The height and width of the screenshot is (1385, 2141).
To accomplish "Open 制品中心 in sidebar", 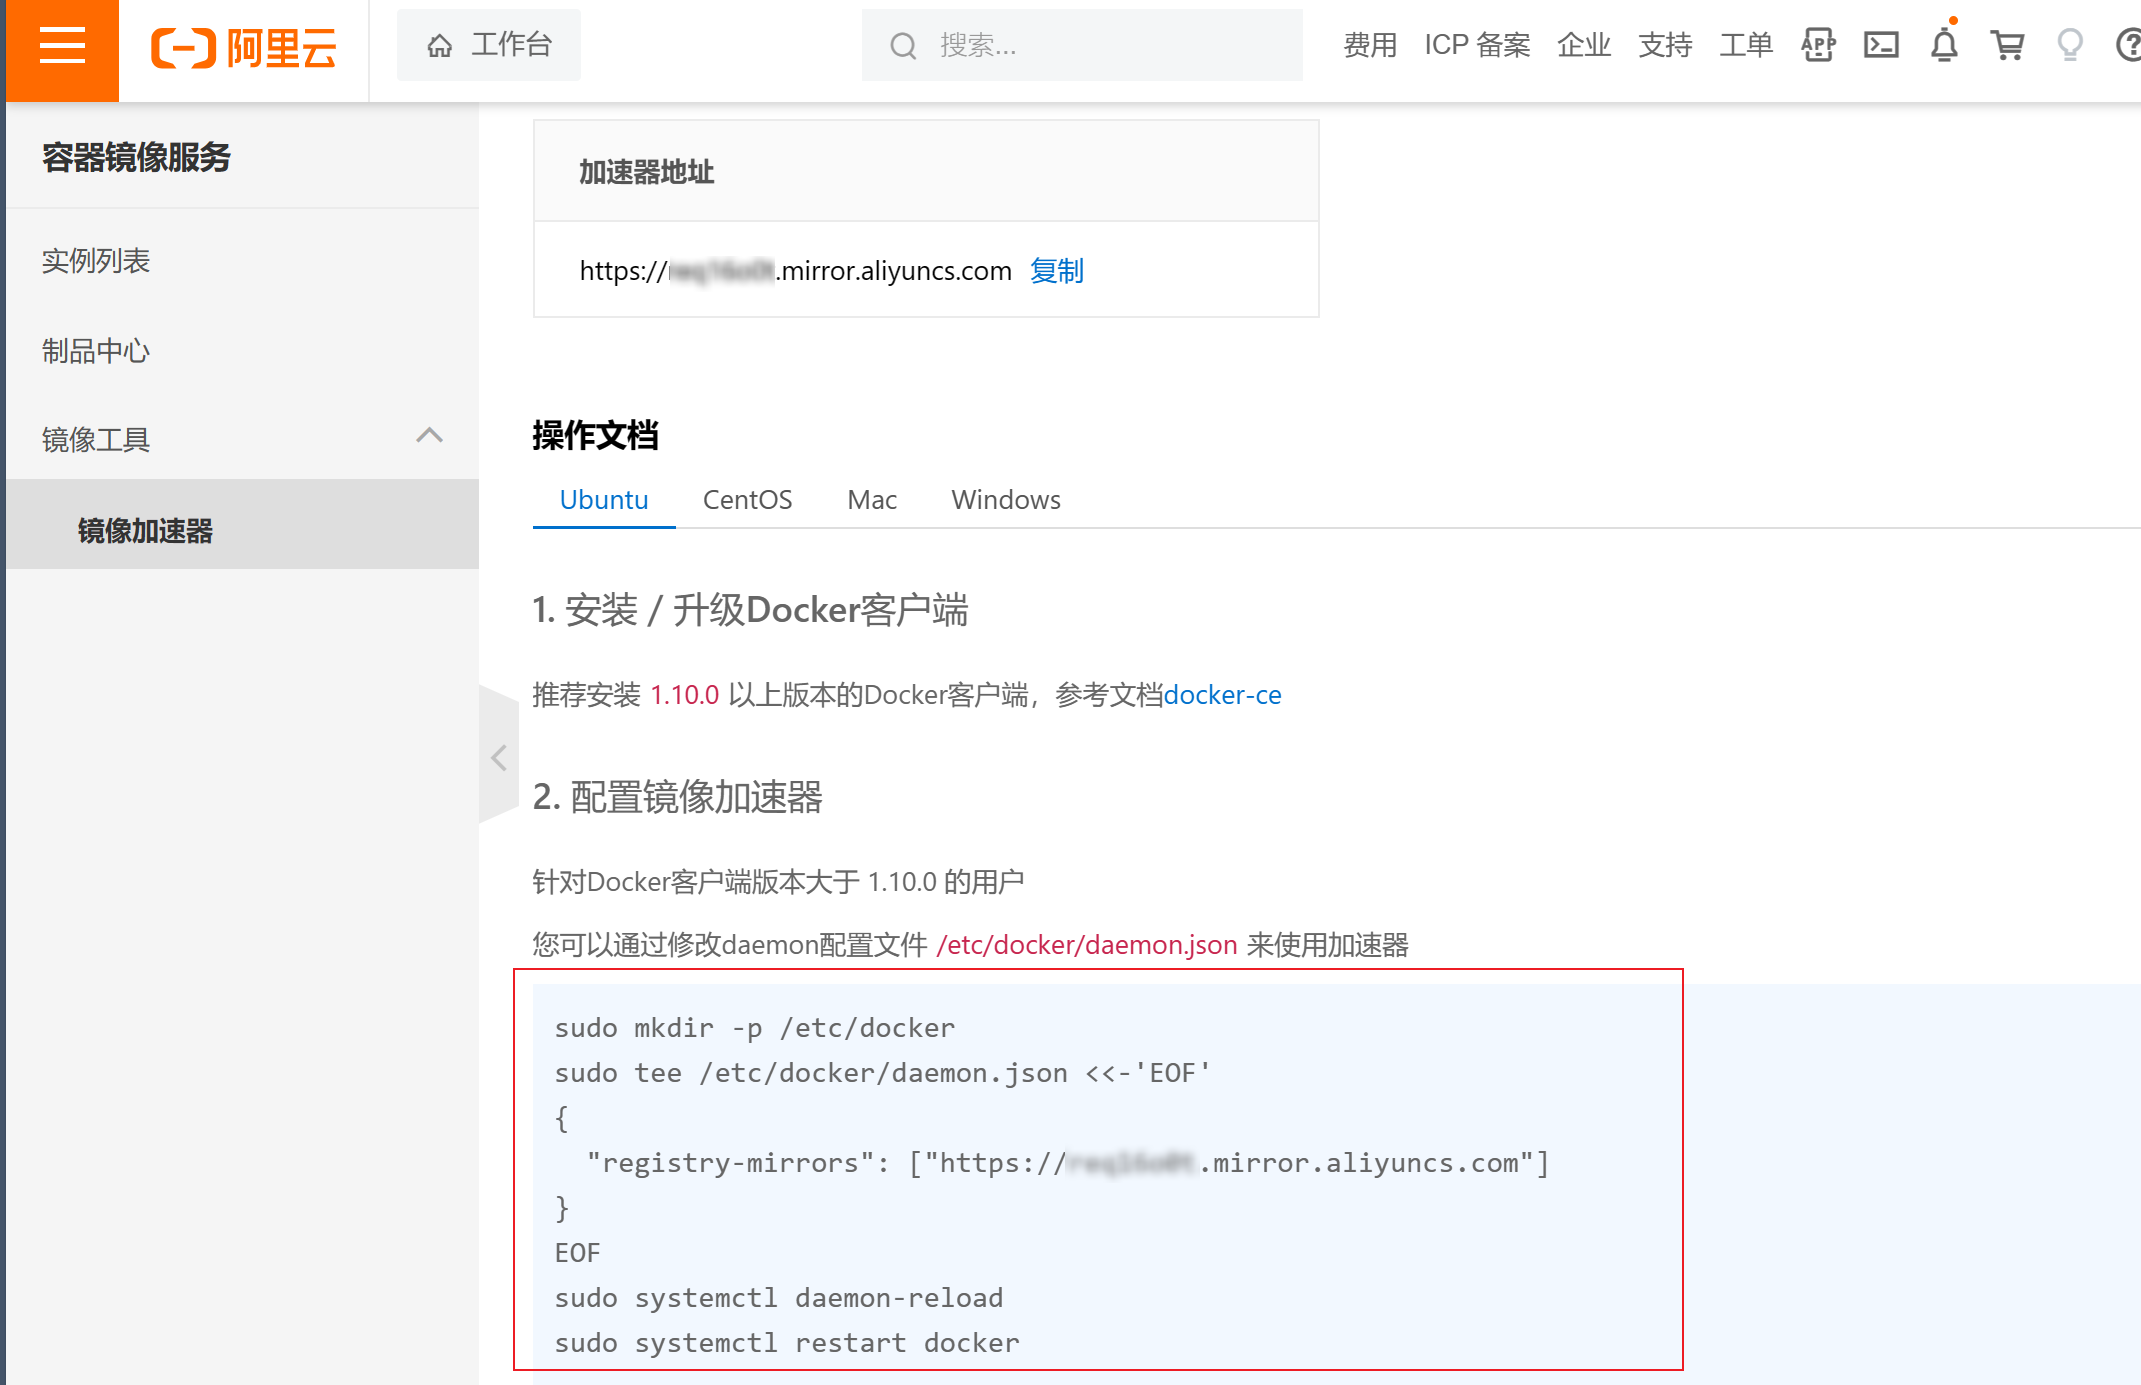I will (96, 351).
